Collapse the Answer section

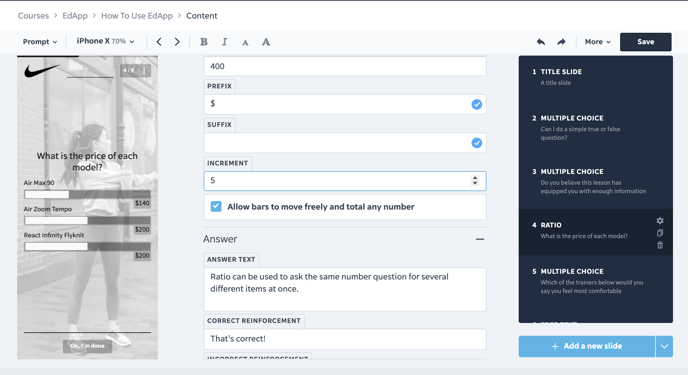[480, 239]
